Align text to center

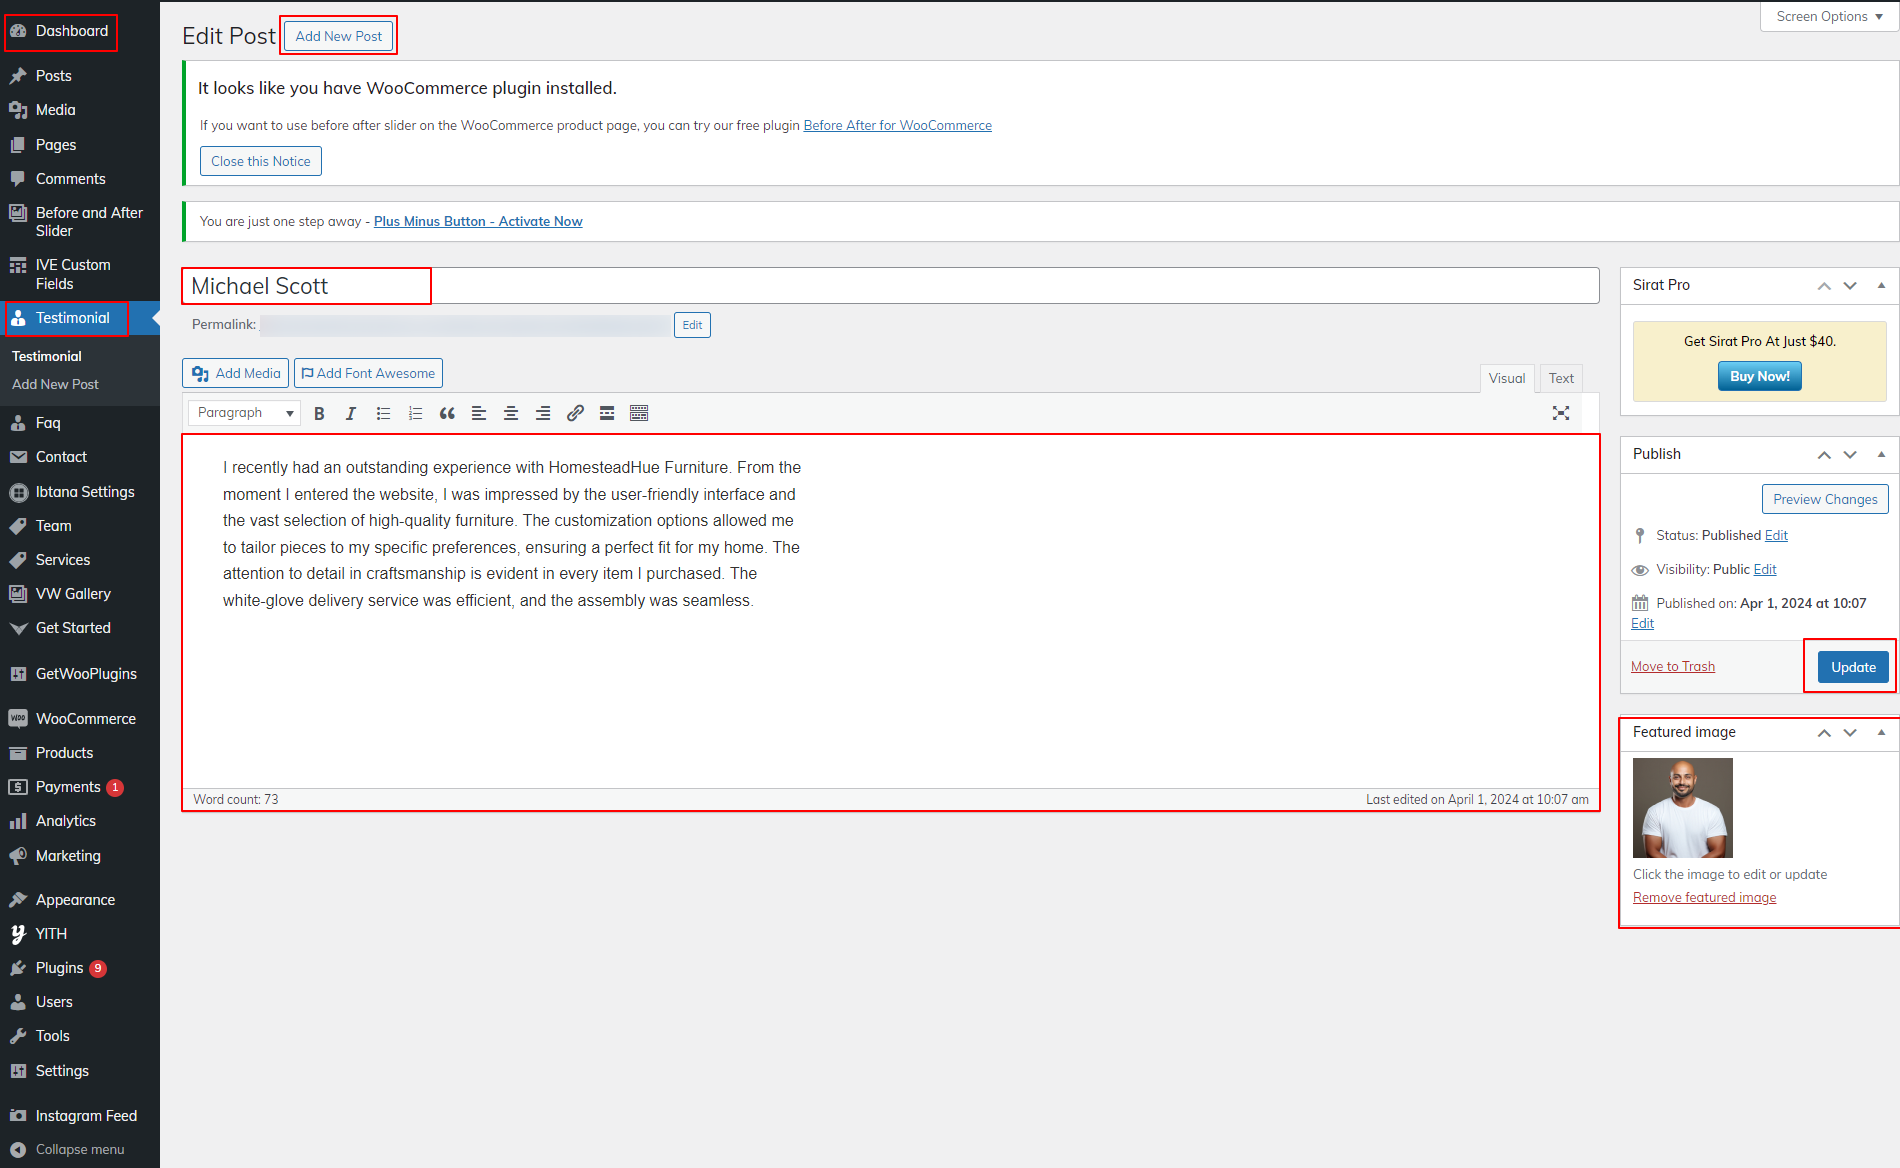511,413
